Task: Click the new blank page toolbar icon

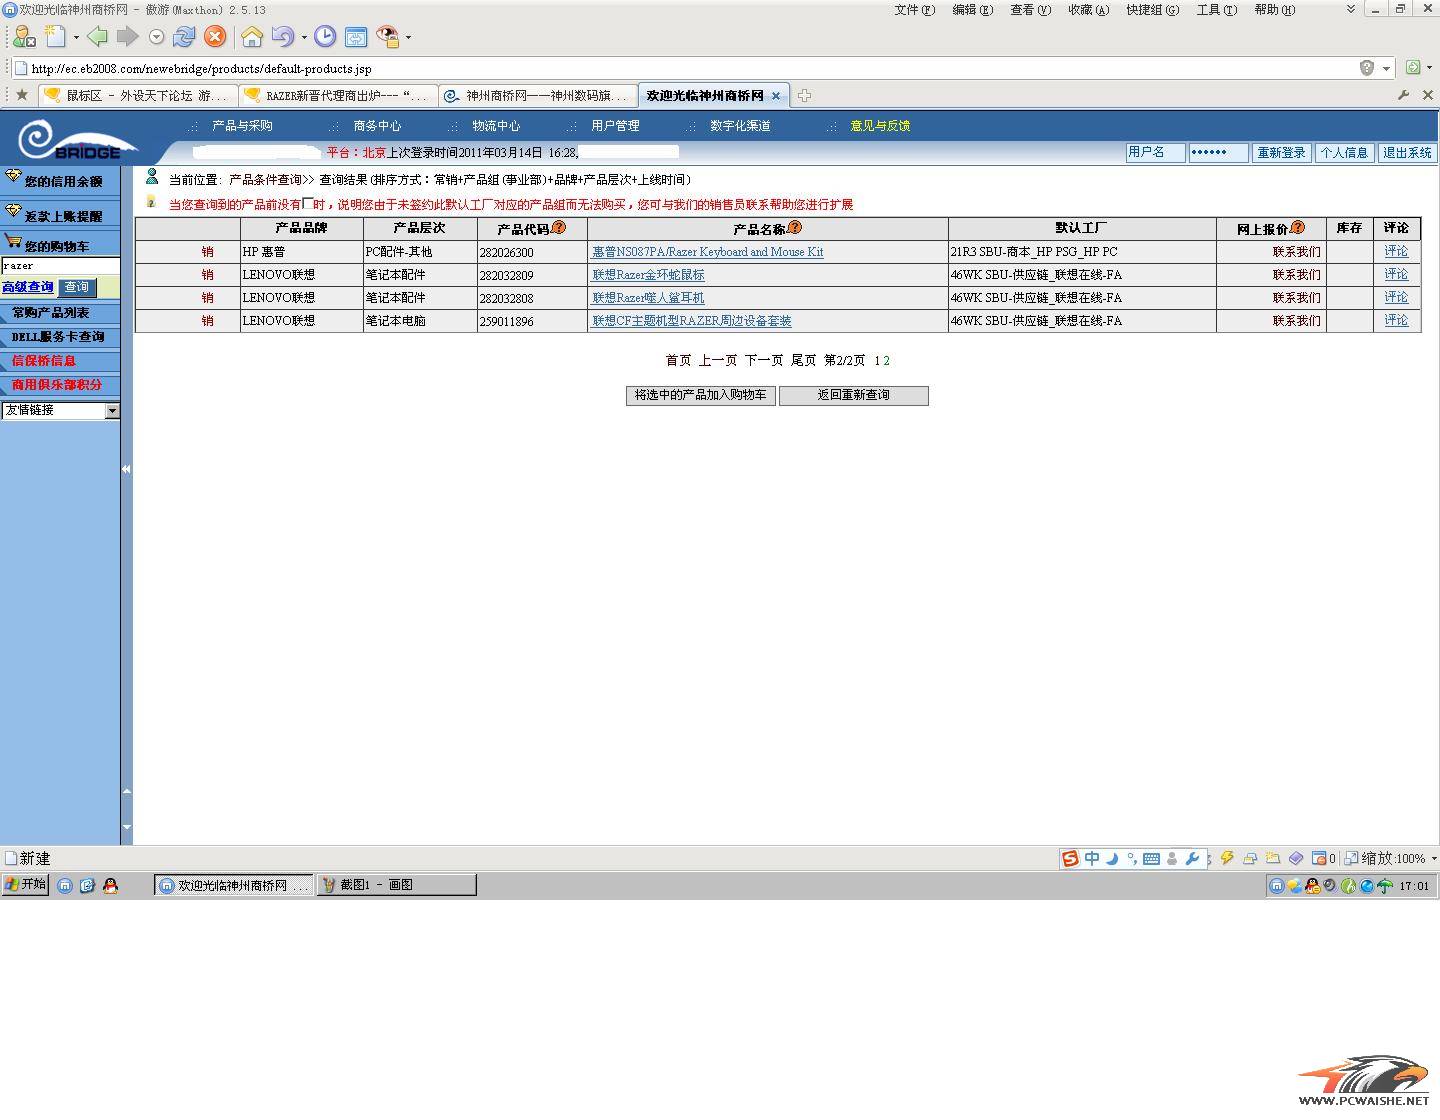Action: pos(56,37)
